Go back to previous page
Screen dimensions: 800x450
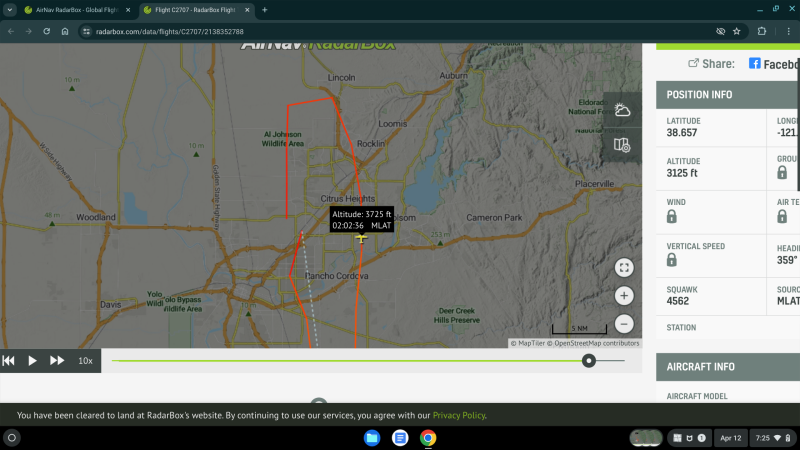11,31
